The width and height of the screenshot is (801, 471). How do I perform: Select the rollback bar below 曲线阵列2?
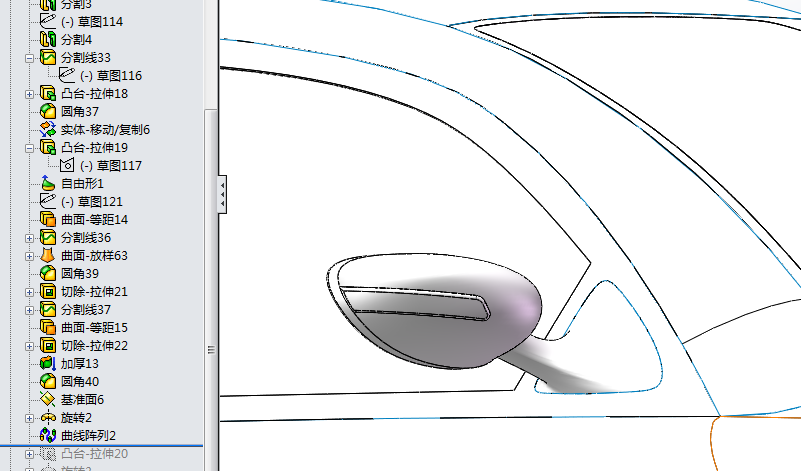point(102,445)
